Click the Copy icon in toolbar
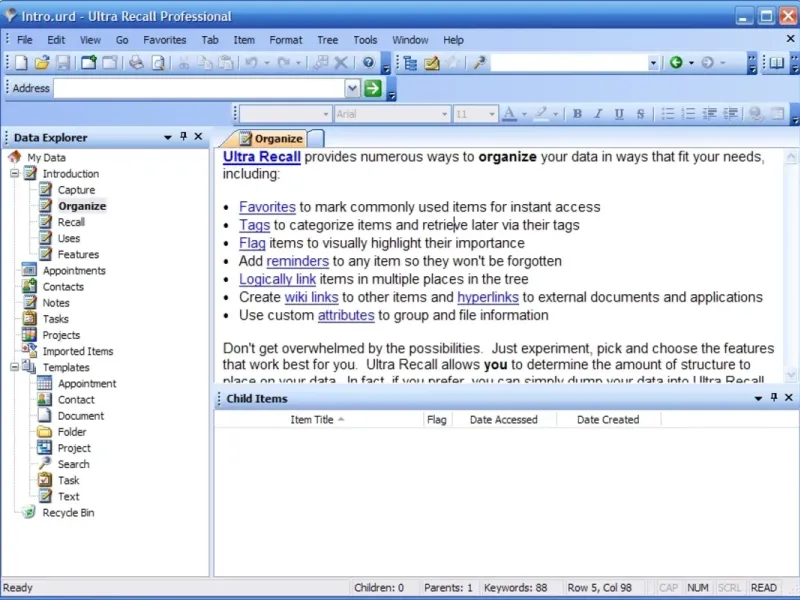This screenshot has height=600, width=800. 205,63
